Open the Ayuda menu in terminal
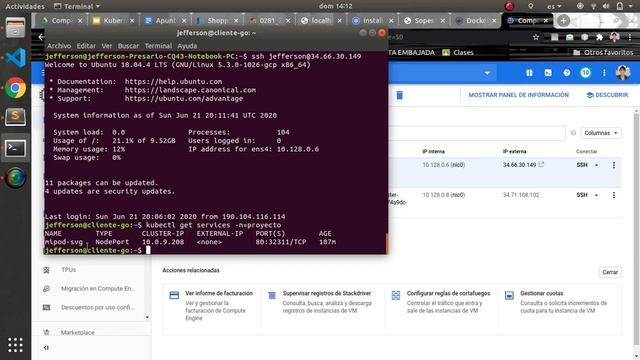The image size is (640, 360). pyautogui.click(x=187, y=46)
